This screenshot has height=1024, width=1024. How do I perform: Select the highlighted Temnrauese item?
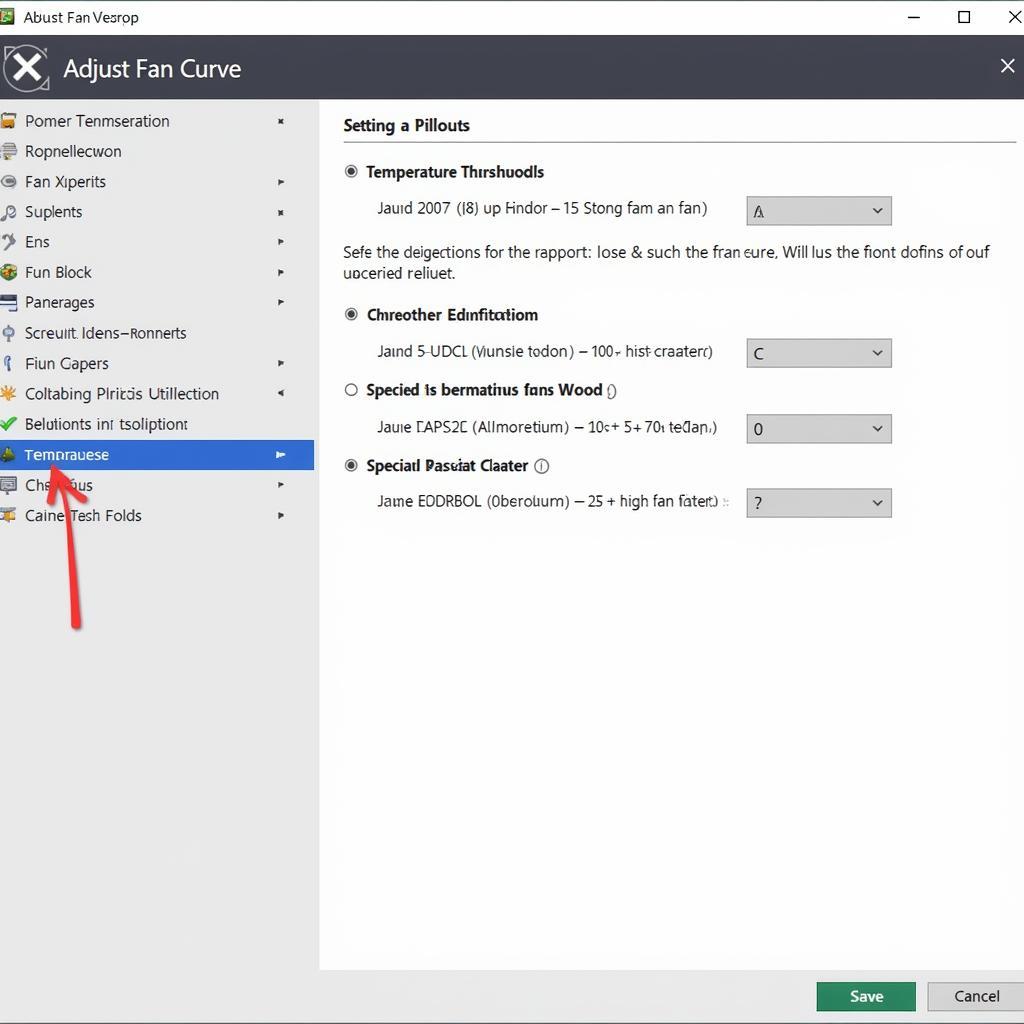(x=157, y=455)
